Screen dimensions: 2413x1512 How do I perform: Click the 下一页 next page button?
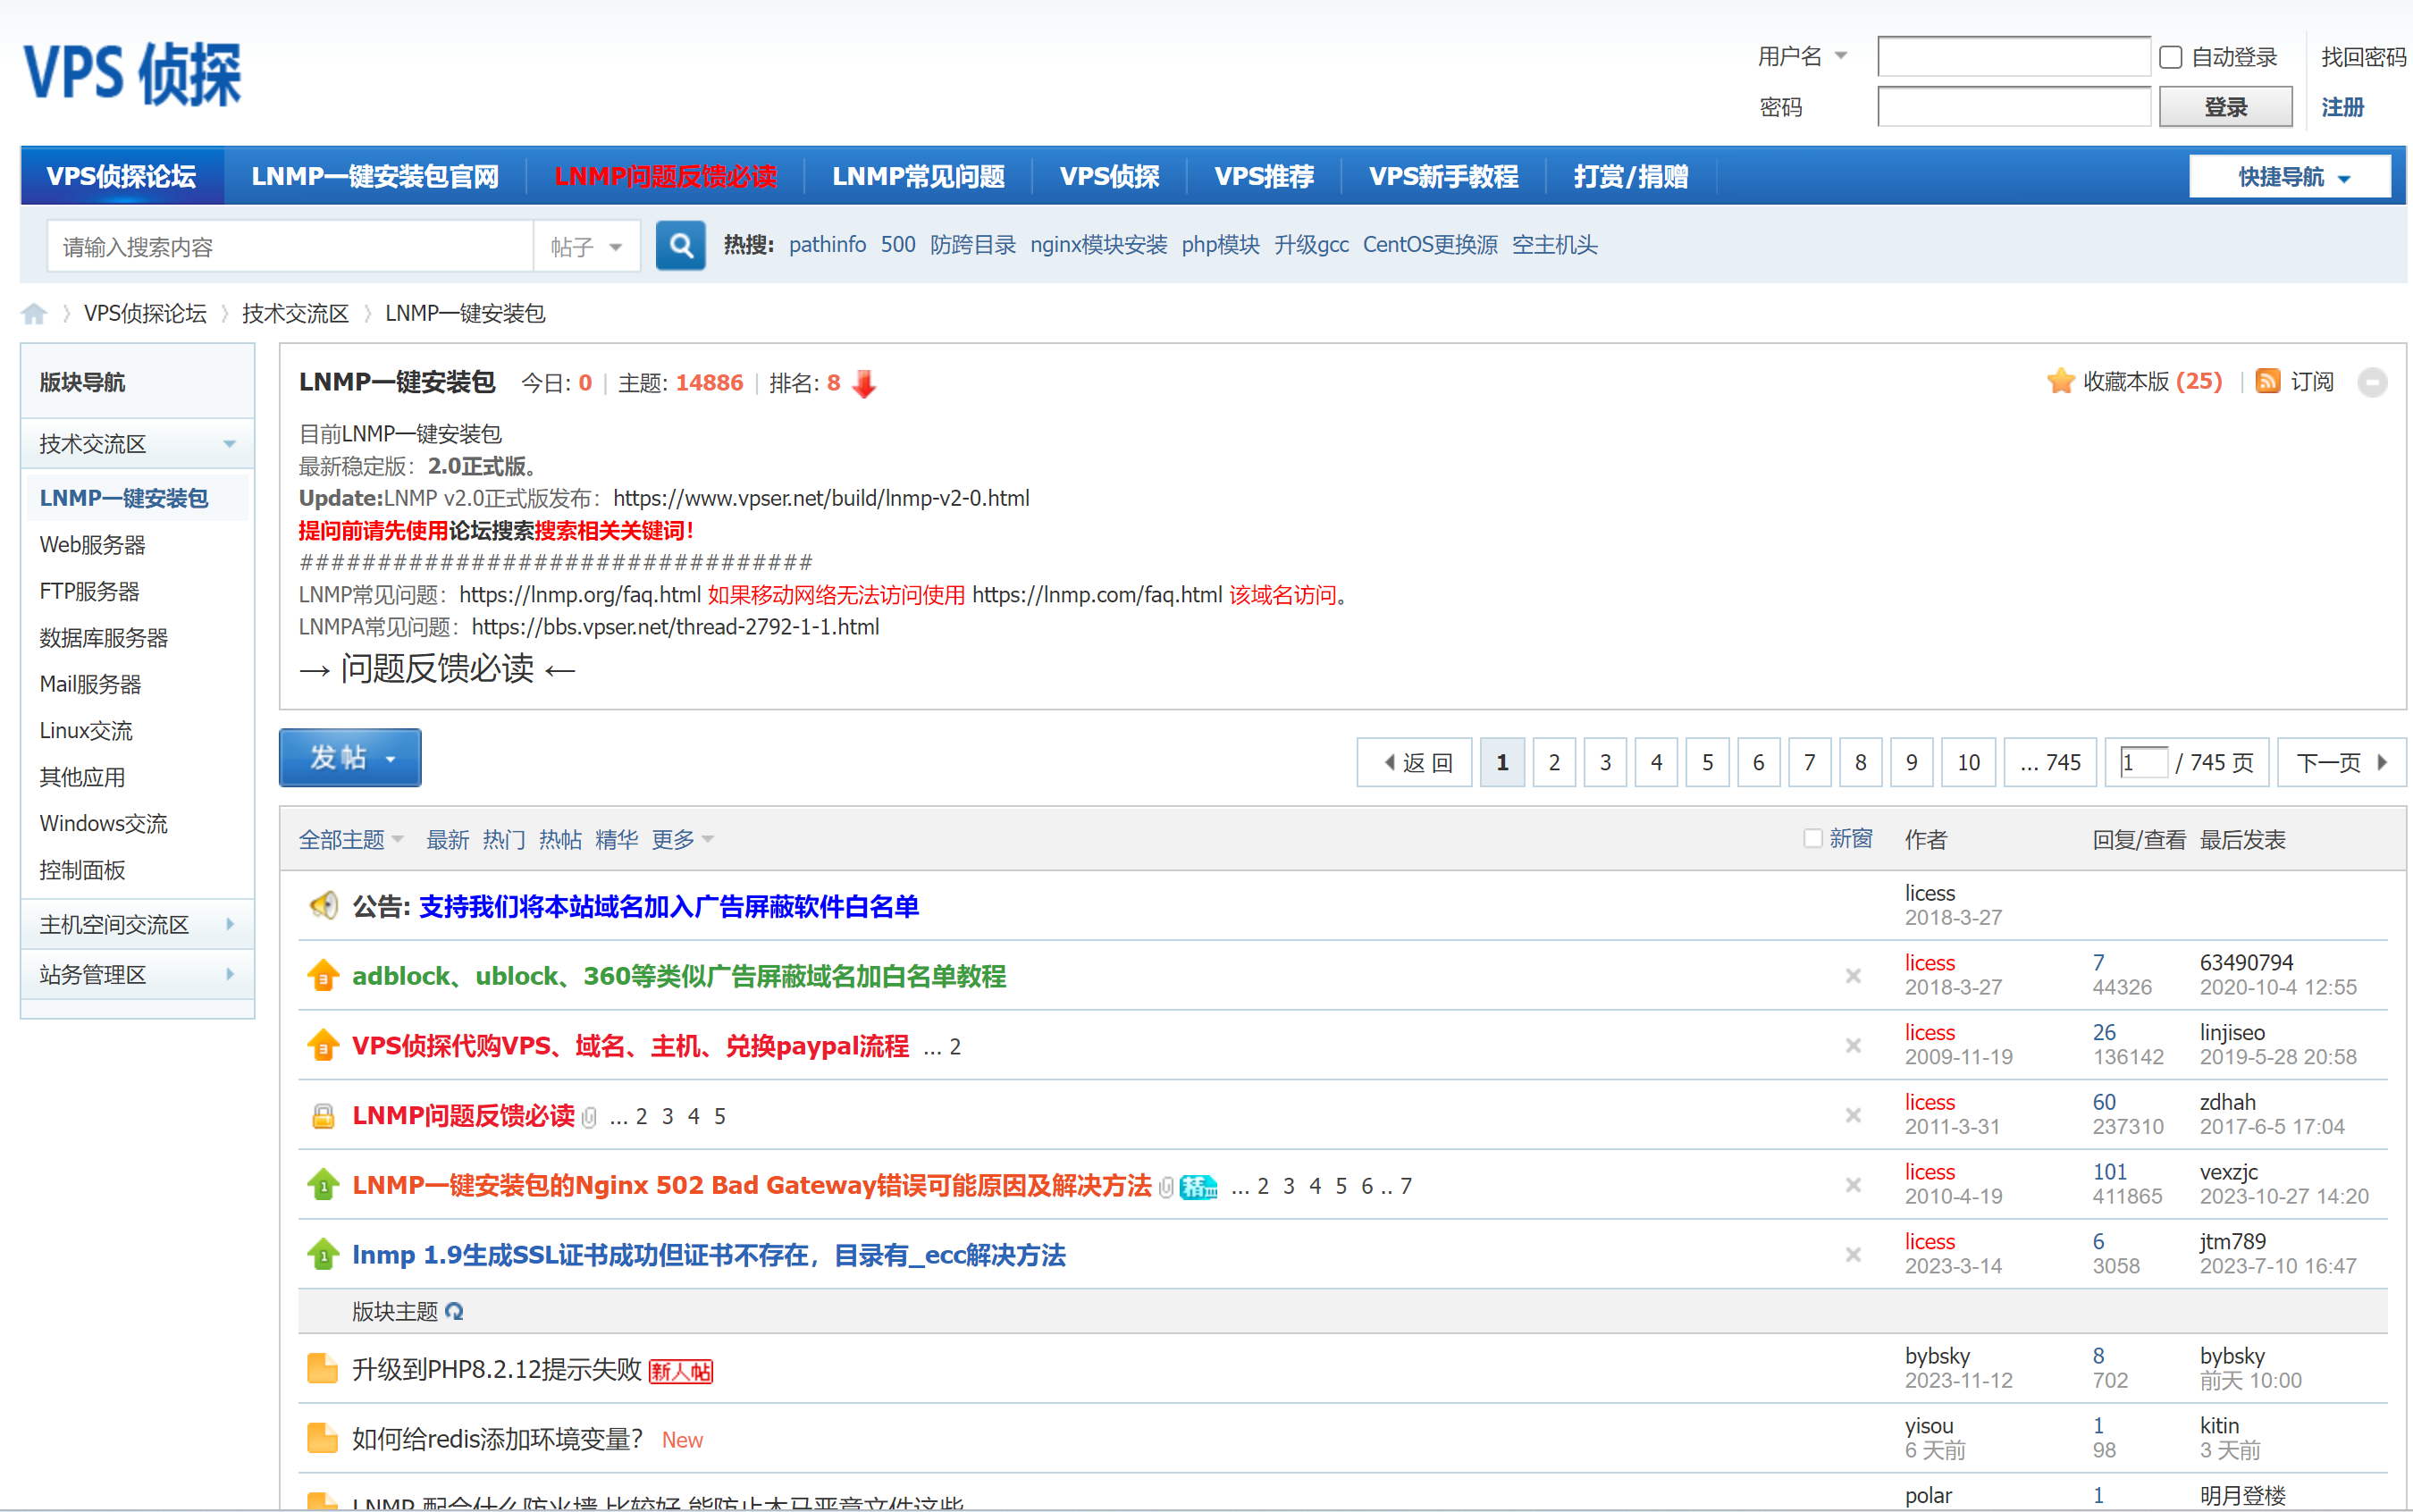point(2340,763)
